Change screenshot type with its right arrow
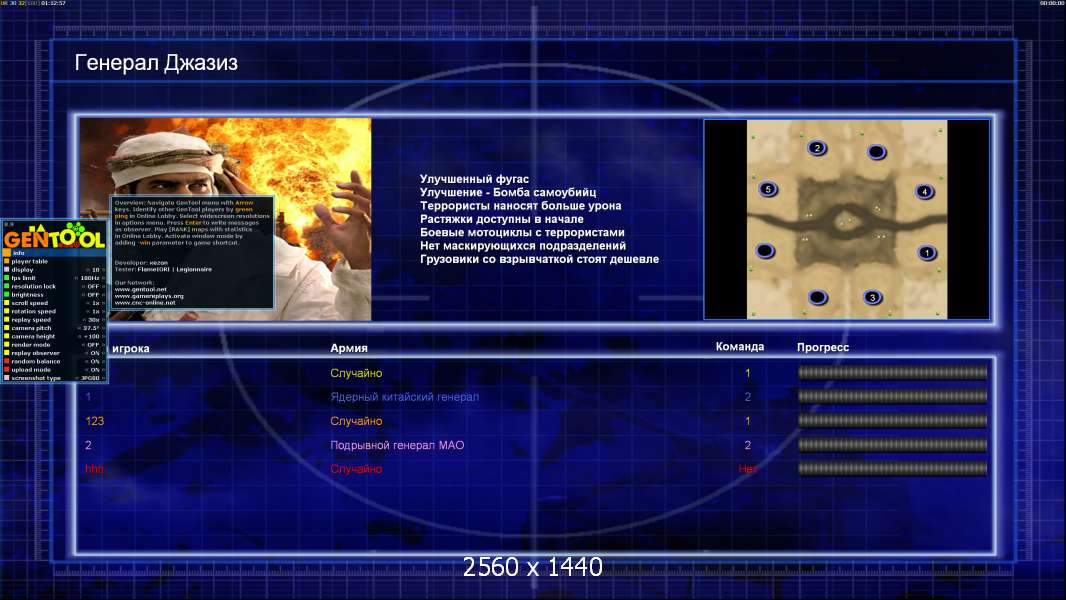 [103, 378]
